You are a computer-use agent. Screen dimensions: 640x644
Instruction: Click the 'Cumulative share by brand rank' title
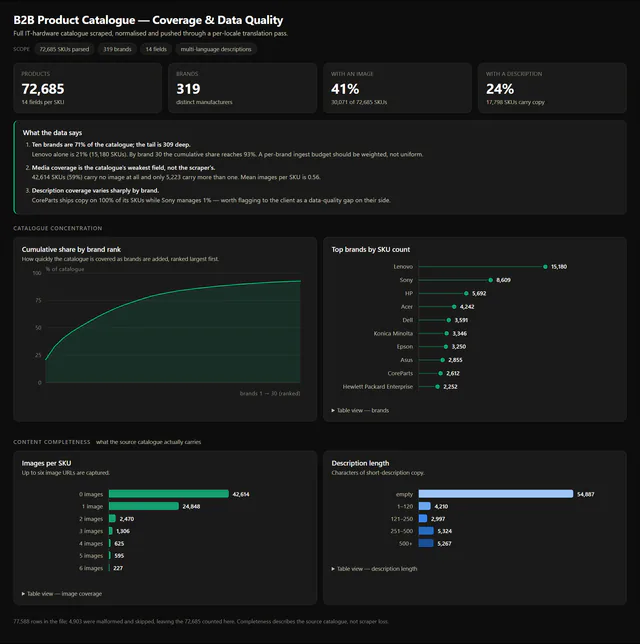tap(71, 250)
